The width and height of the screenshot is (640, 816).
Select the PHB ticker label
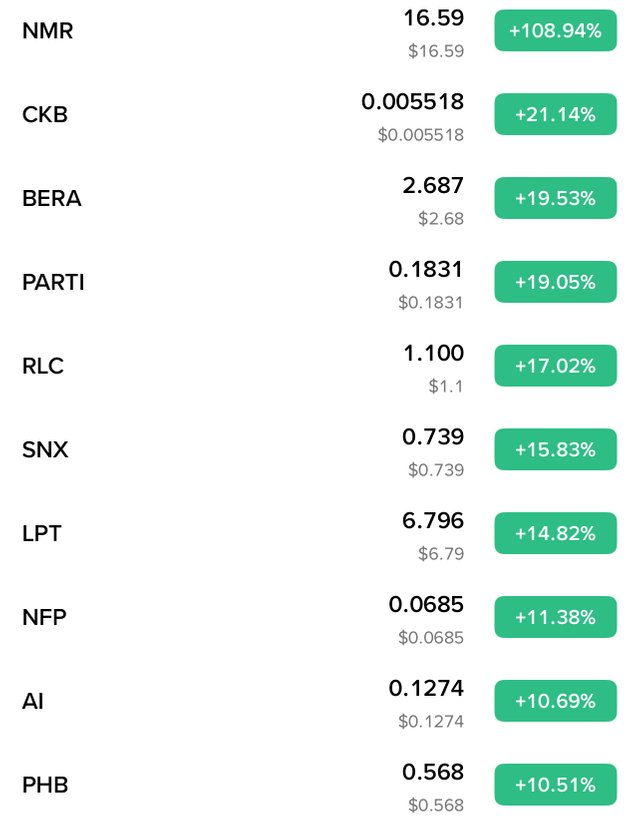pos(45,785)
